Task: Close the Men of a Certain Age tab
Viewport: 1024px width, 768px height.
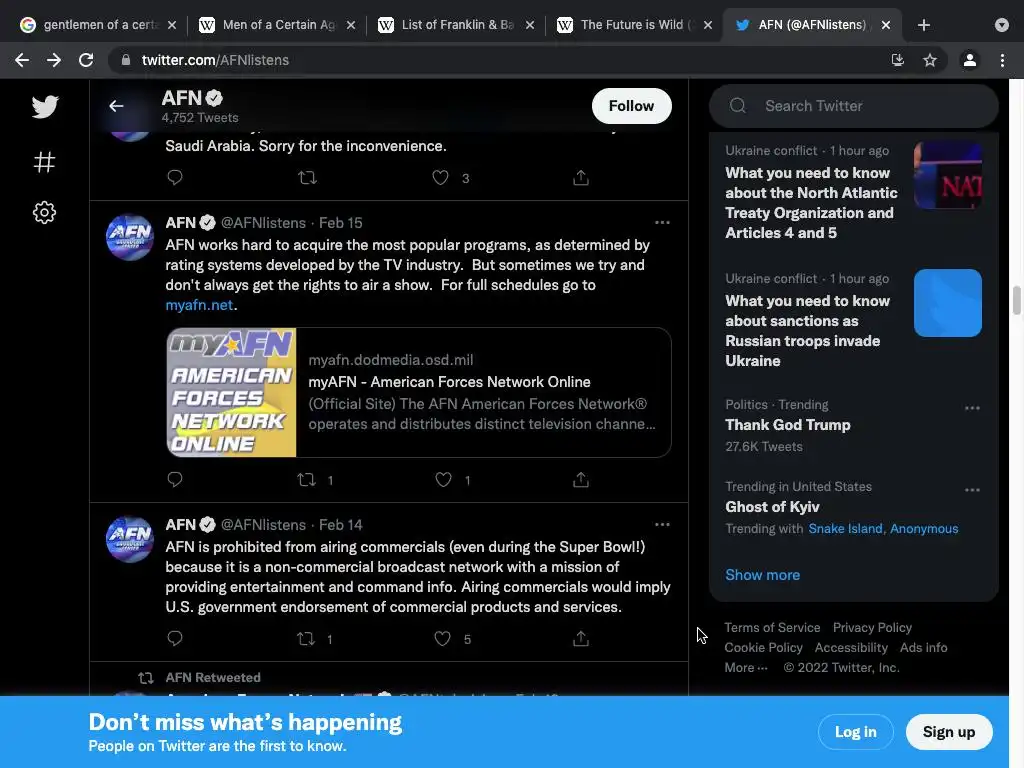Action: pyautogui.click(x=351, y=25)
